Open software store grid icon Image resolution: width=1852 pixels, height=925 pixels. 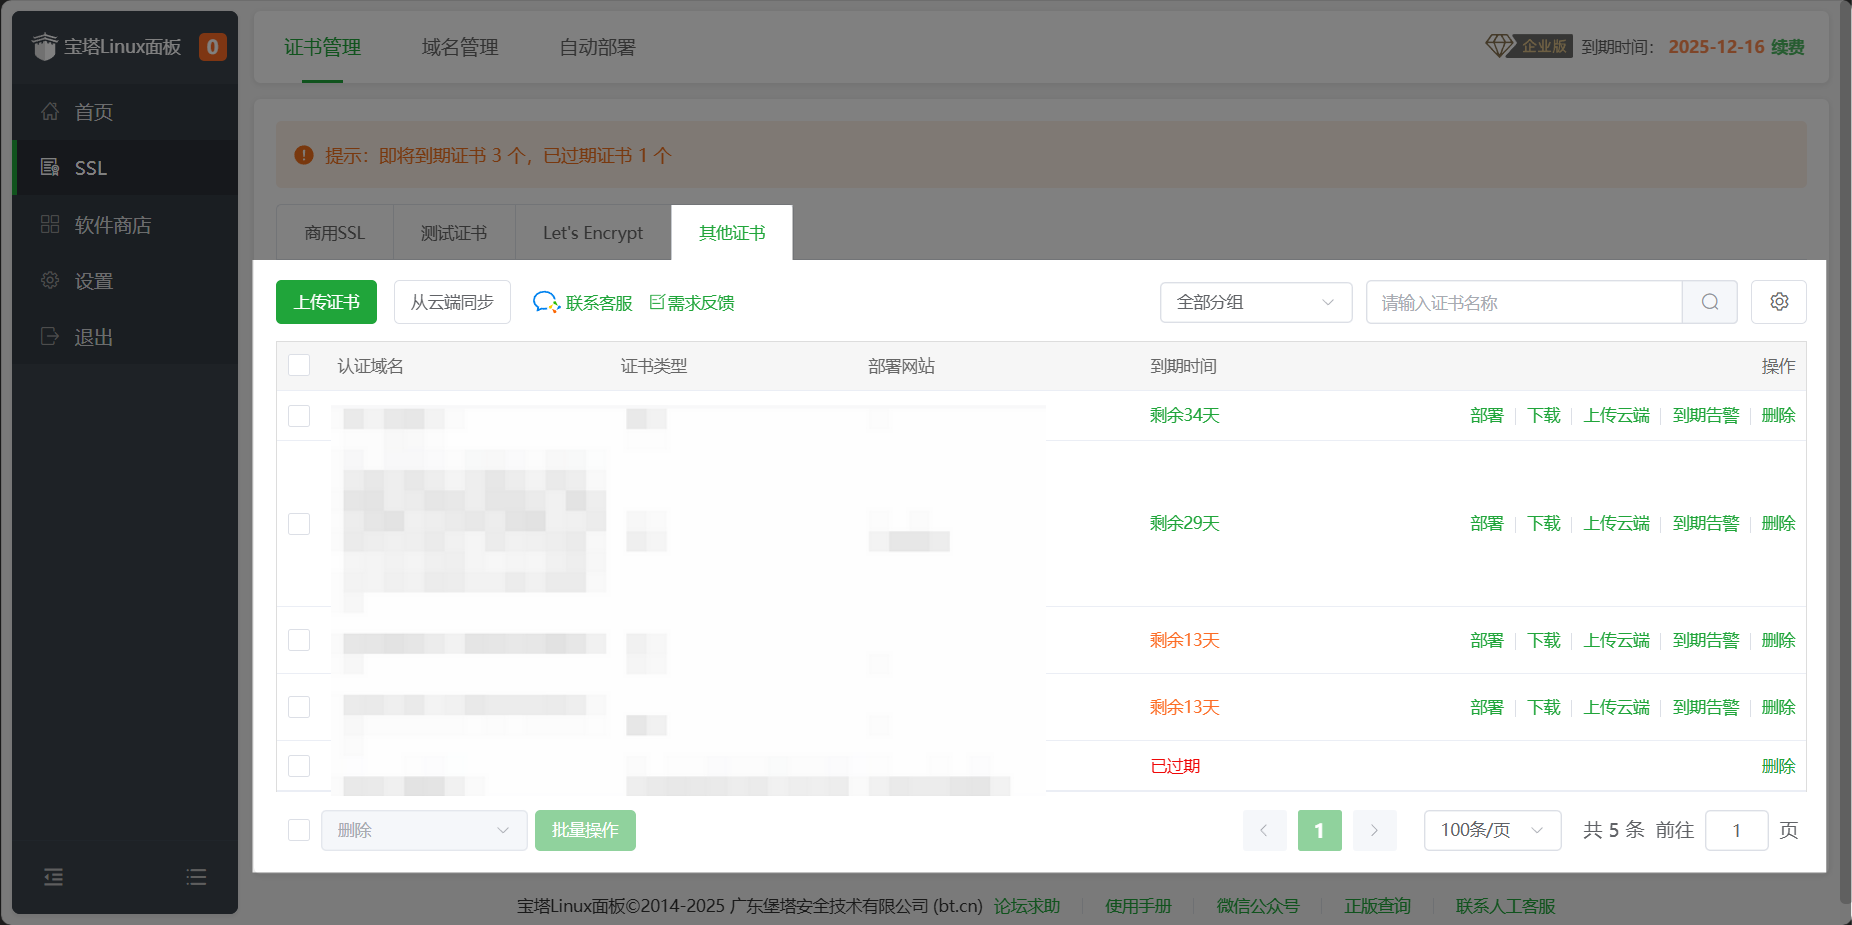coord(50,225)
